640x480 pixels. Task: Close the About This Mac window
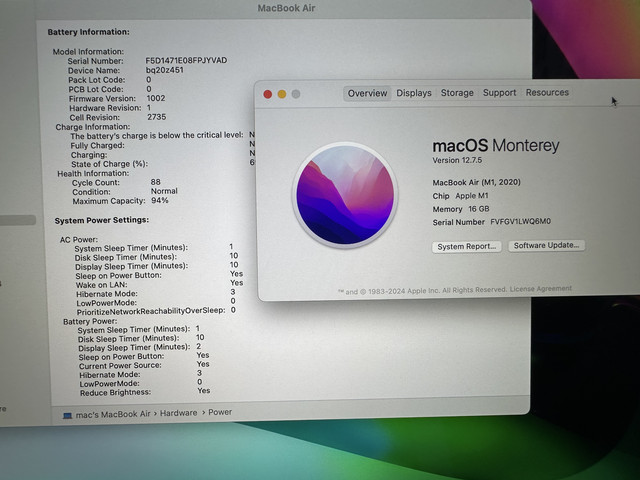pyautogui.click(x=268, y=94)
